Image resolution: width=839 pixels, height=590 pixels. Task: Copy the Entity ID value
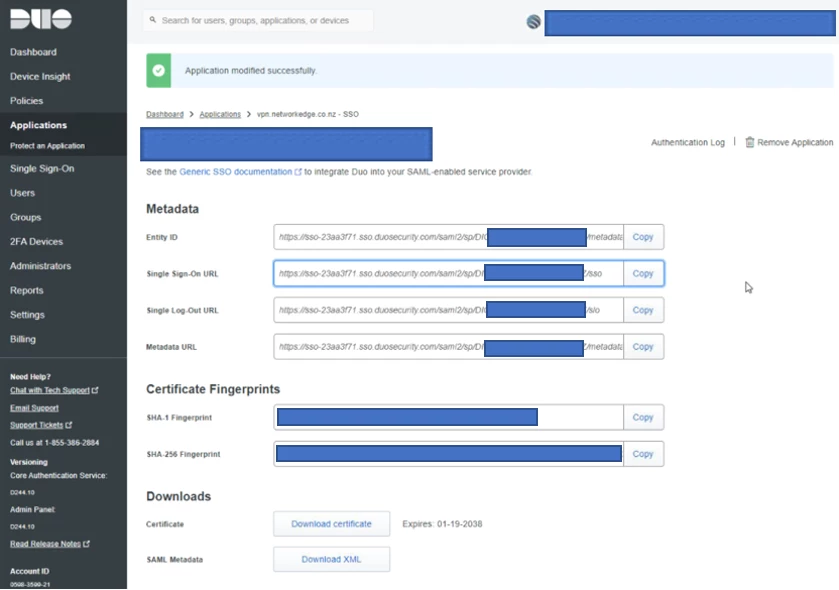click(x=643, y=237)
